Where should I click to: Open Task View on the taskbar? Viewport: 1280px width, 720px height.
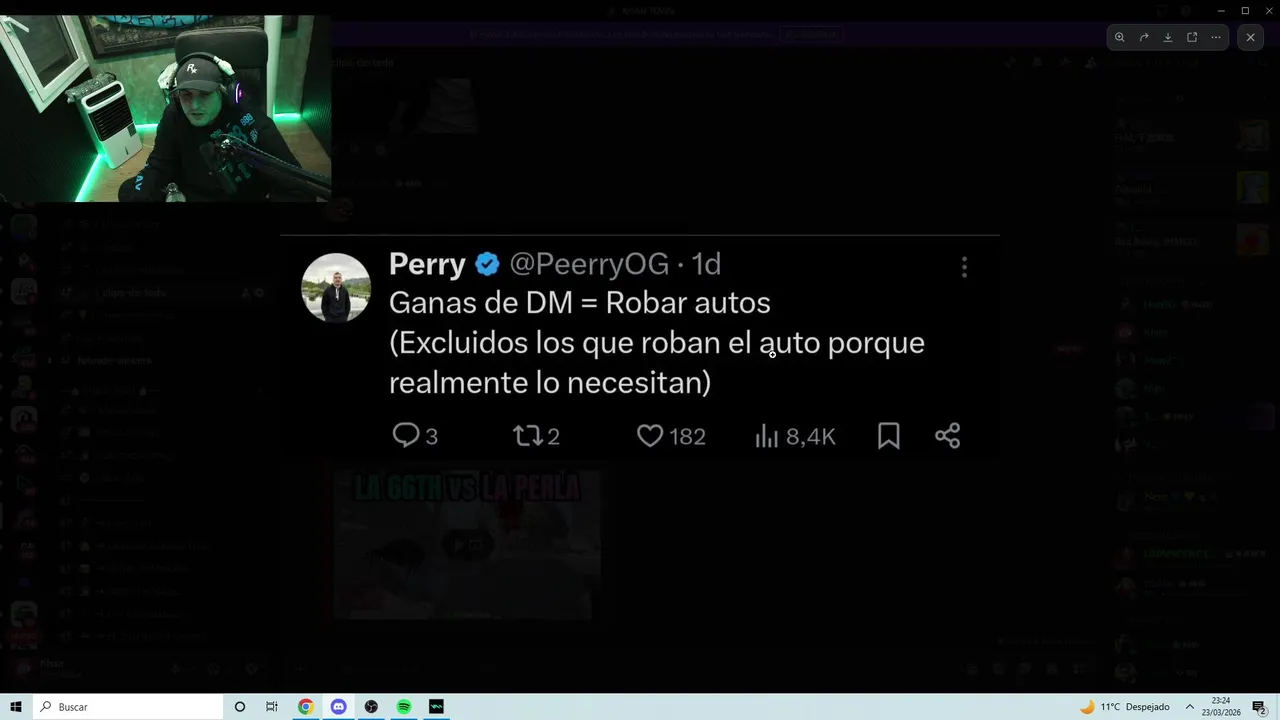tap(272, 707)
